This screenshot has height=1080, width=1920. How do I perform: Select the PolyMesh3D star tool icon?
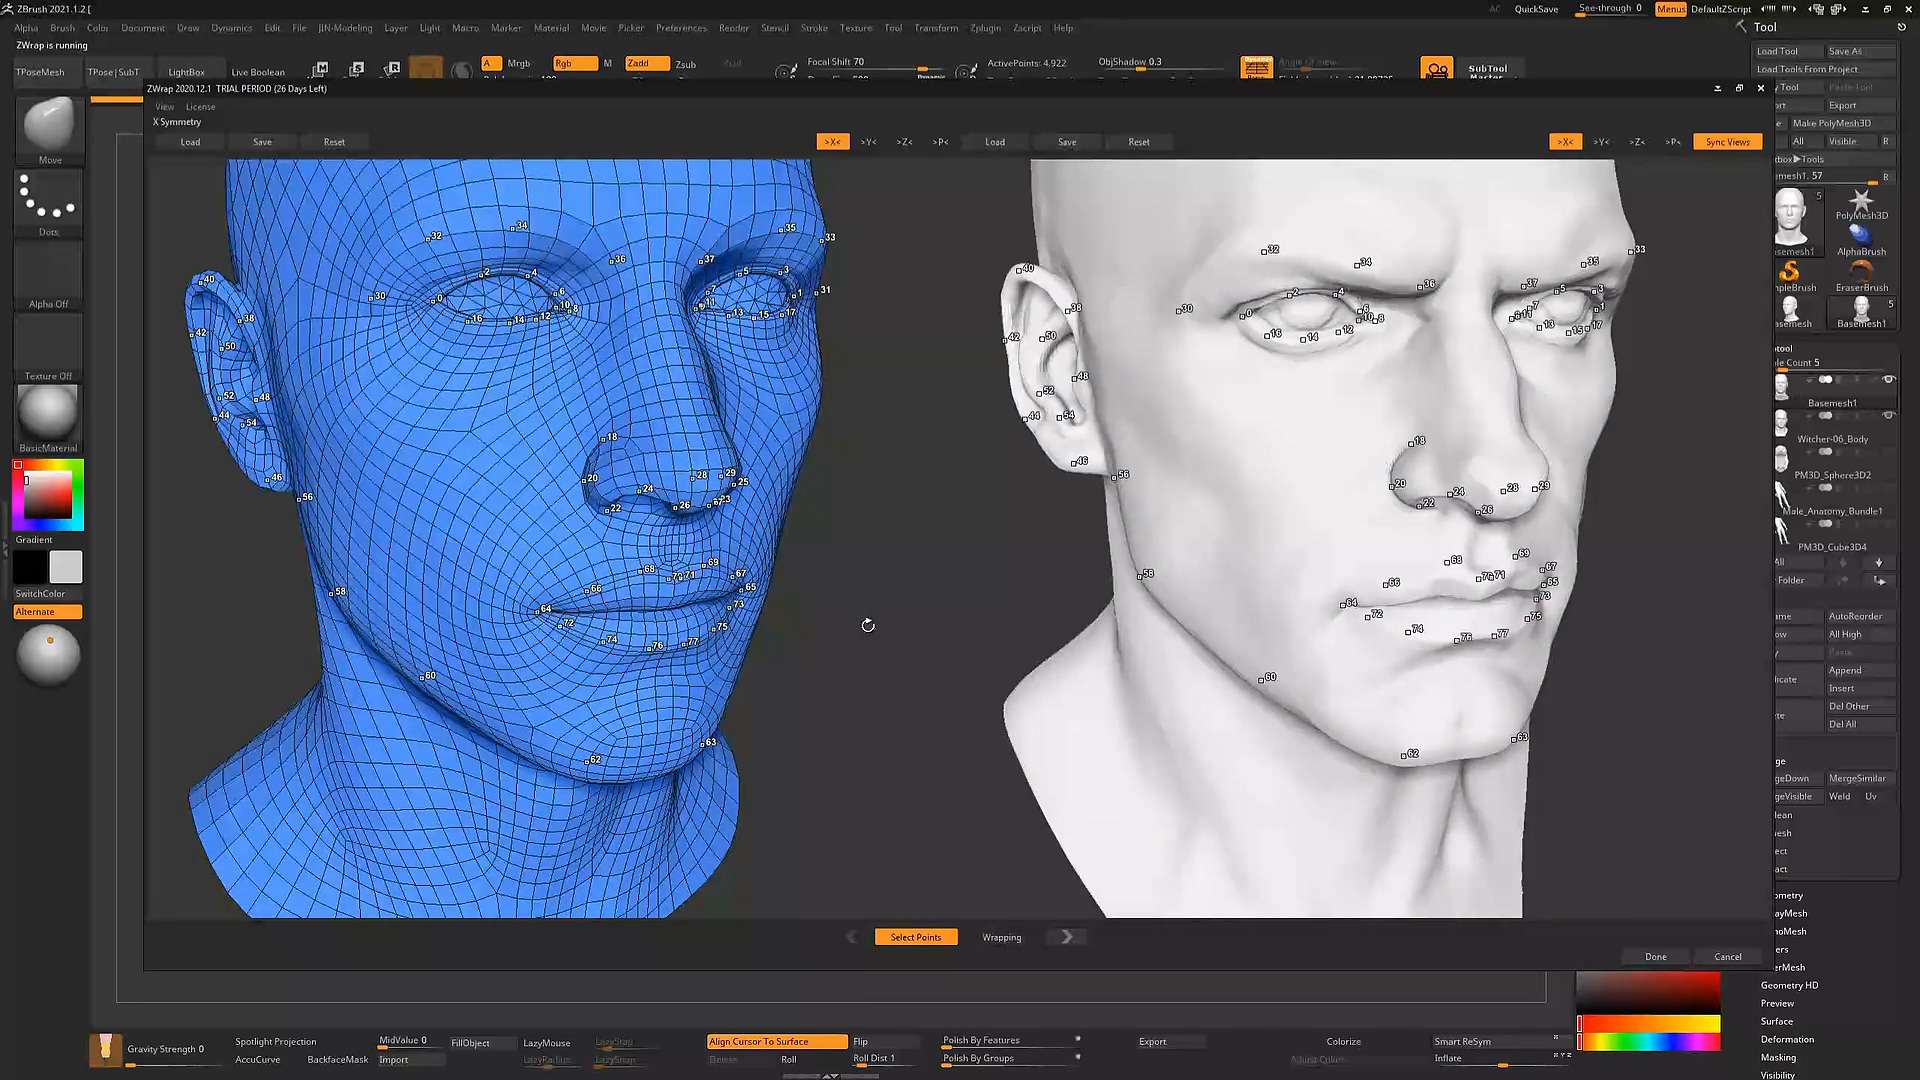1860,201
